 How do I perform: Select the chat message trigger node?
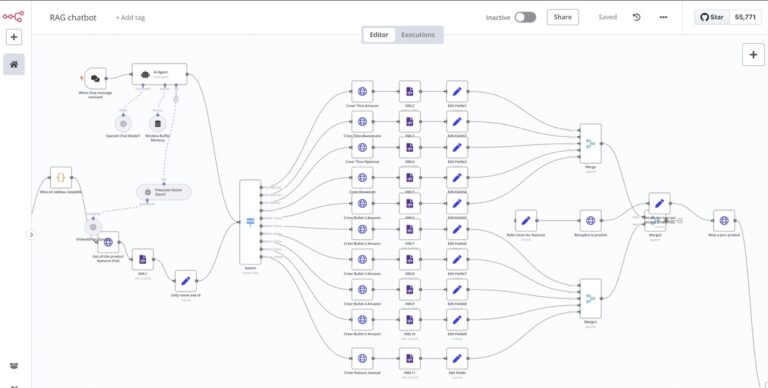pyautogui.click(x=95, y=78)
